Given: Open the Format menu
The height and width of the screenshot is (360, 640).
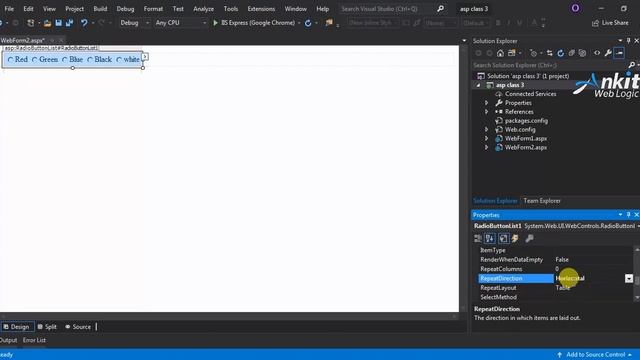Looking at the screenshot, I should (x=153, y=9).
